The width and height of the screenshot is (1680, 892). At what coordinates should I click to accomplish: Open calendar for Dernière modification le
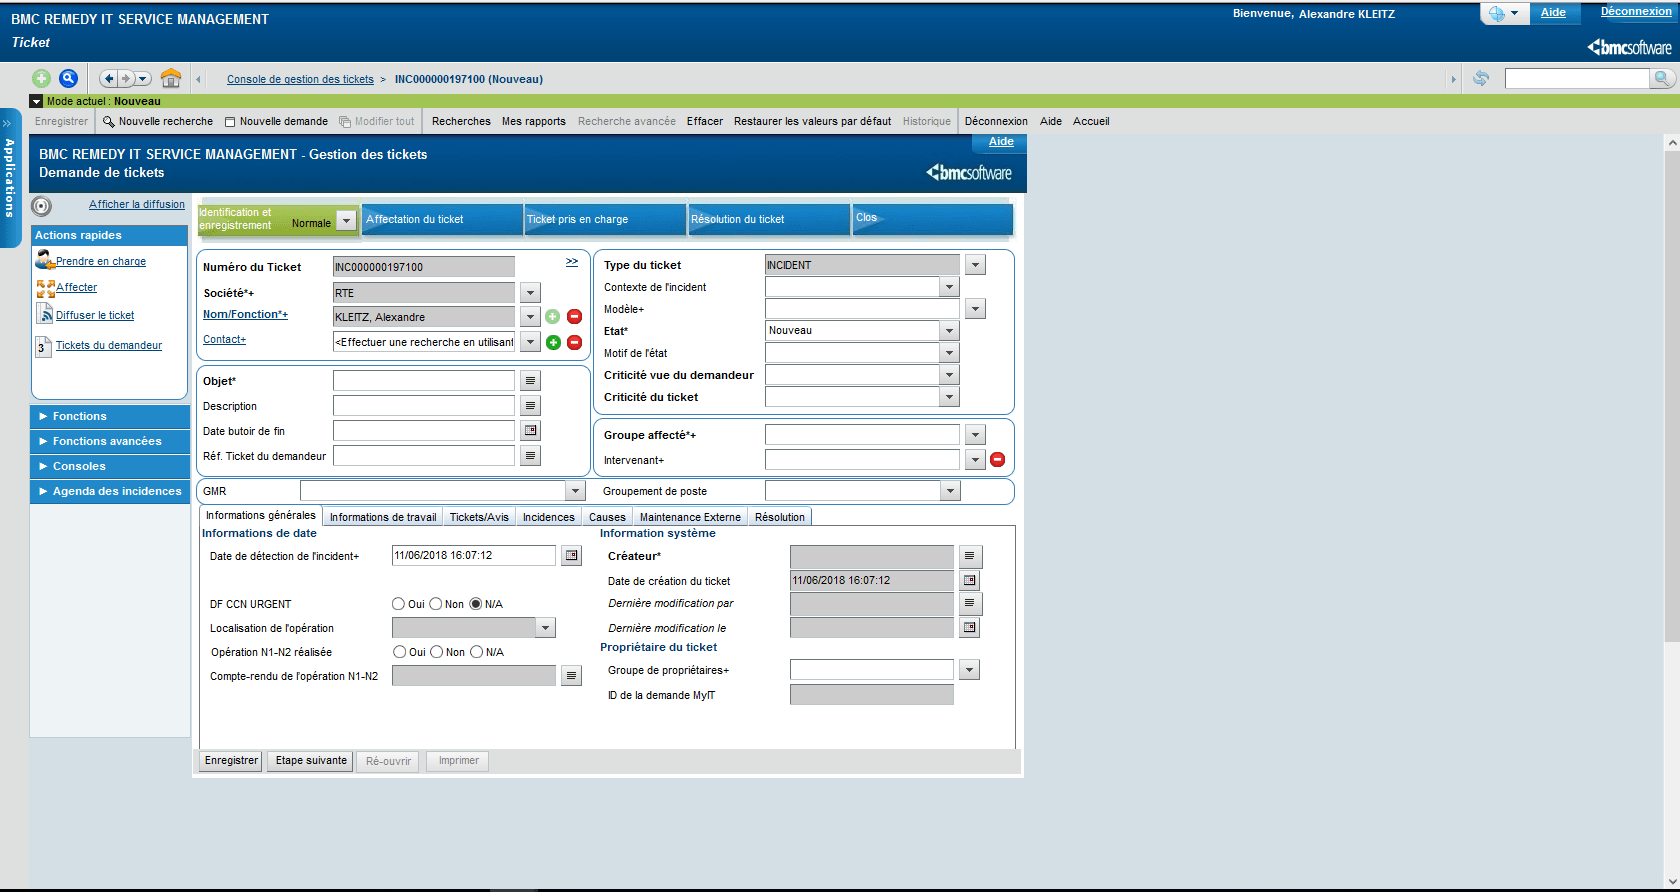coord(970,628)
